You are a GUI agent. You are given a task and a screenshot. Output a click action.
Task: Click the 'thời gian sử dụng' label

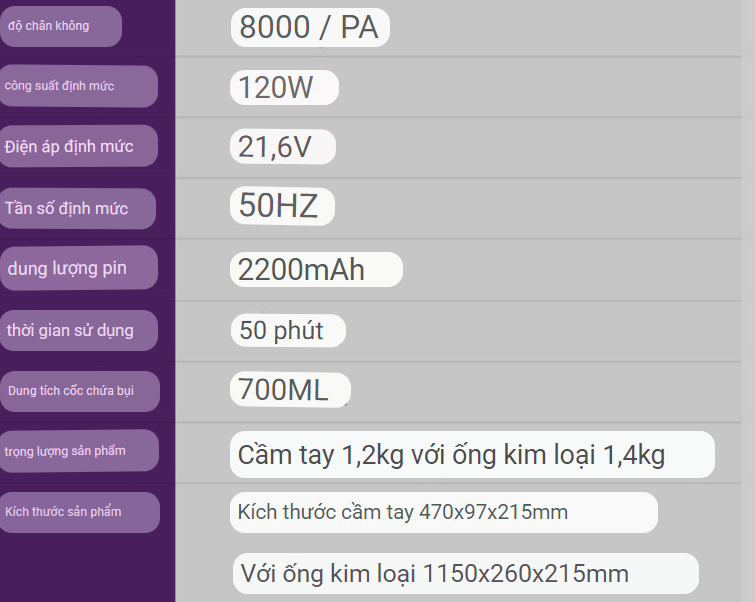tap(78, 330)
